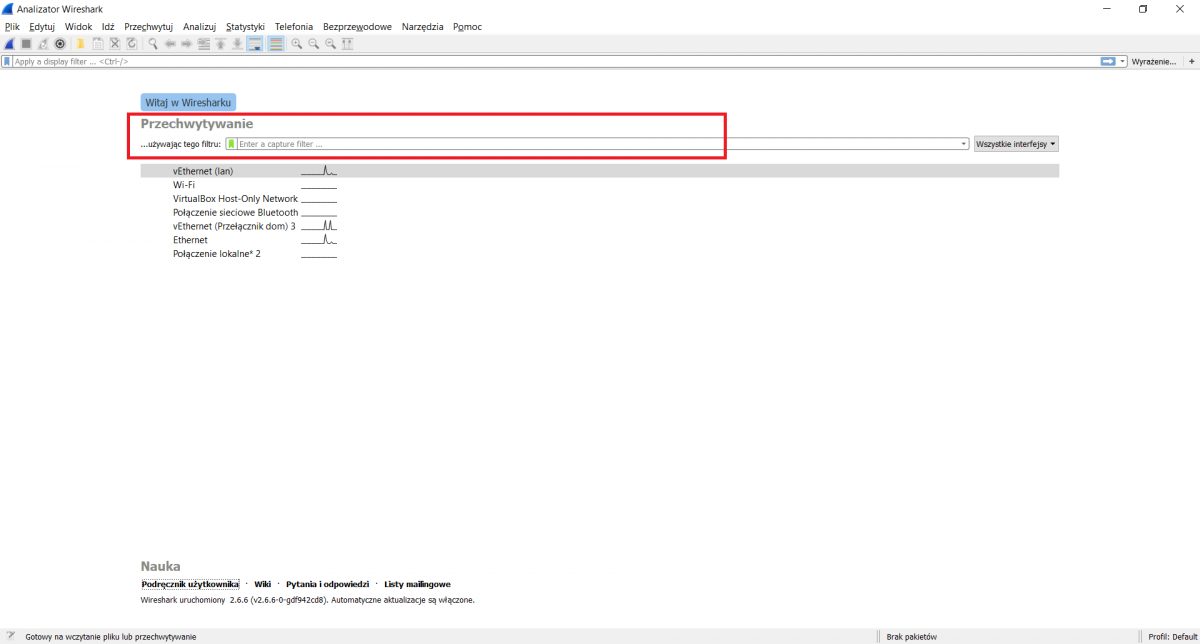1200x644 pixels.
Task: Select the Ethernet interface row
Action: pos(600,240)
